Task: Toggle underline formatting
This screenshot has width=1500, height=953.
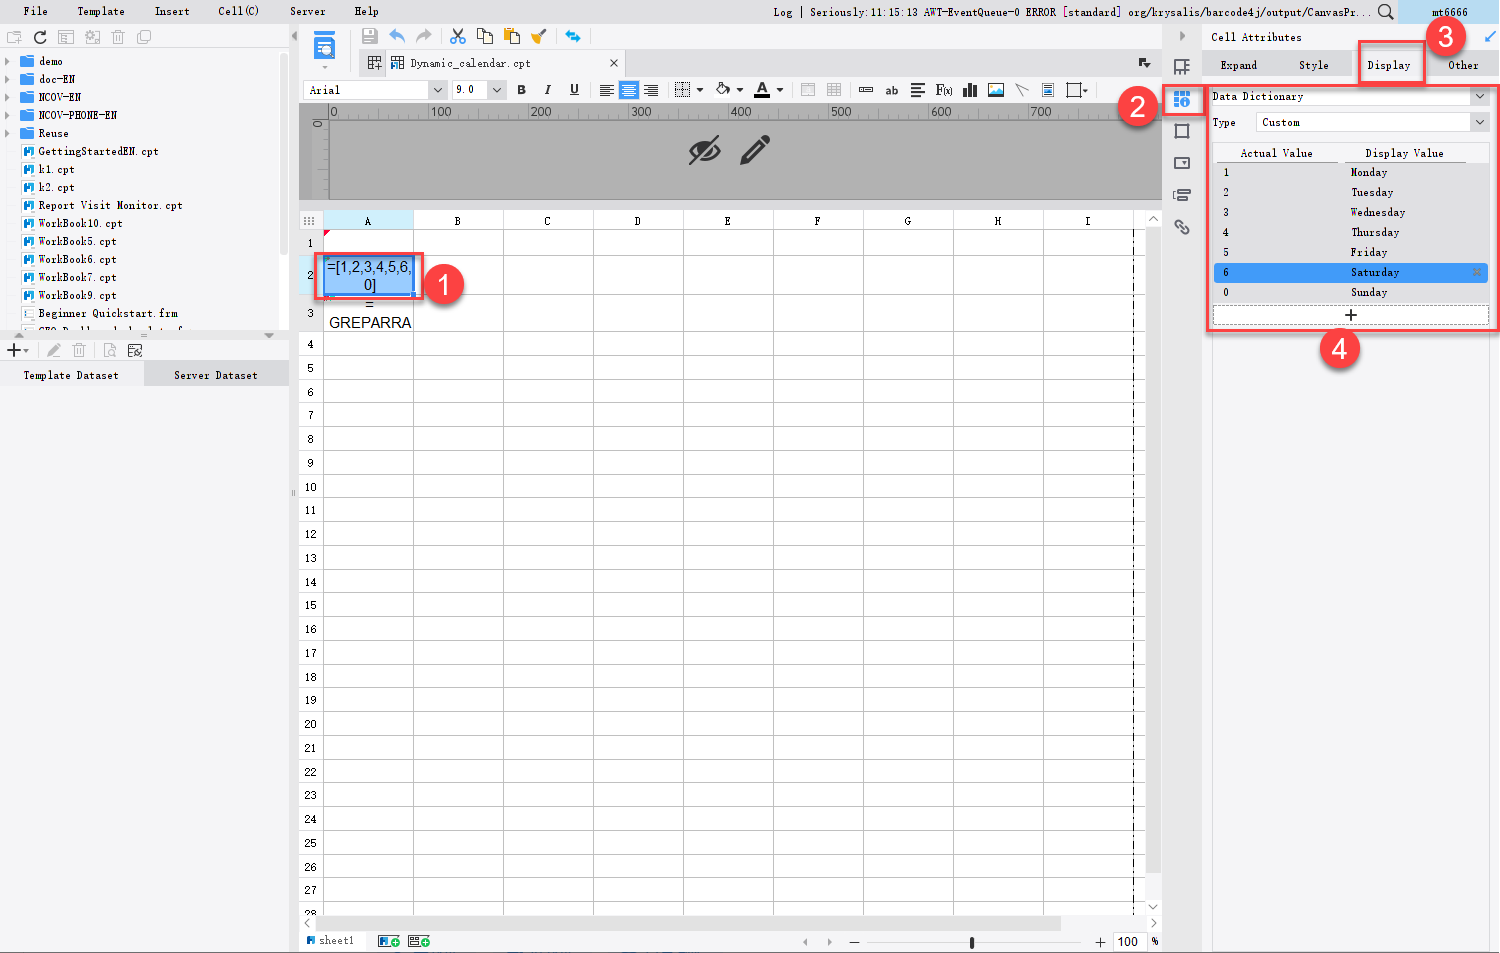Action: [574, 90]
